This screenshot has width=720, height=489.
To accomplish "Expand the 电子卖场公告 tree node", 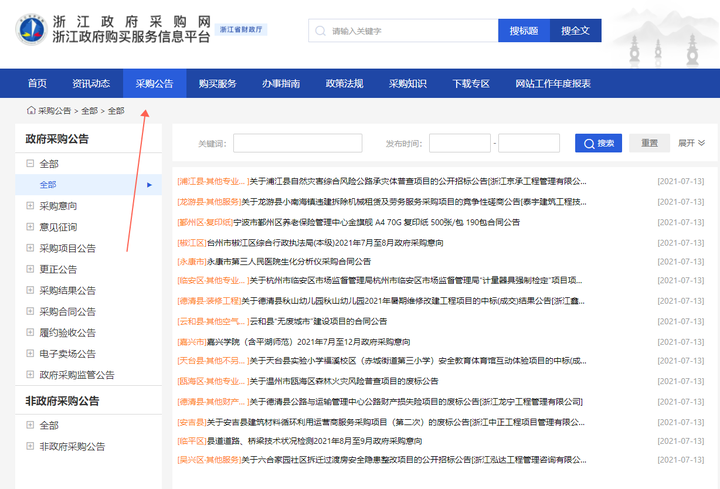I will [x=30, y=354].
